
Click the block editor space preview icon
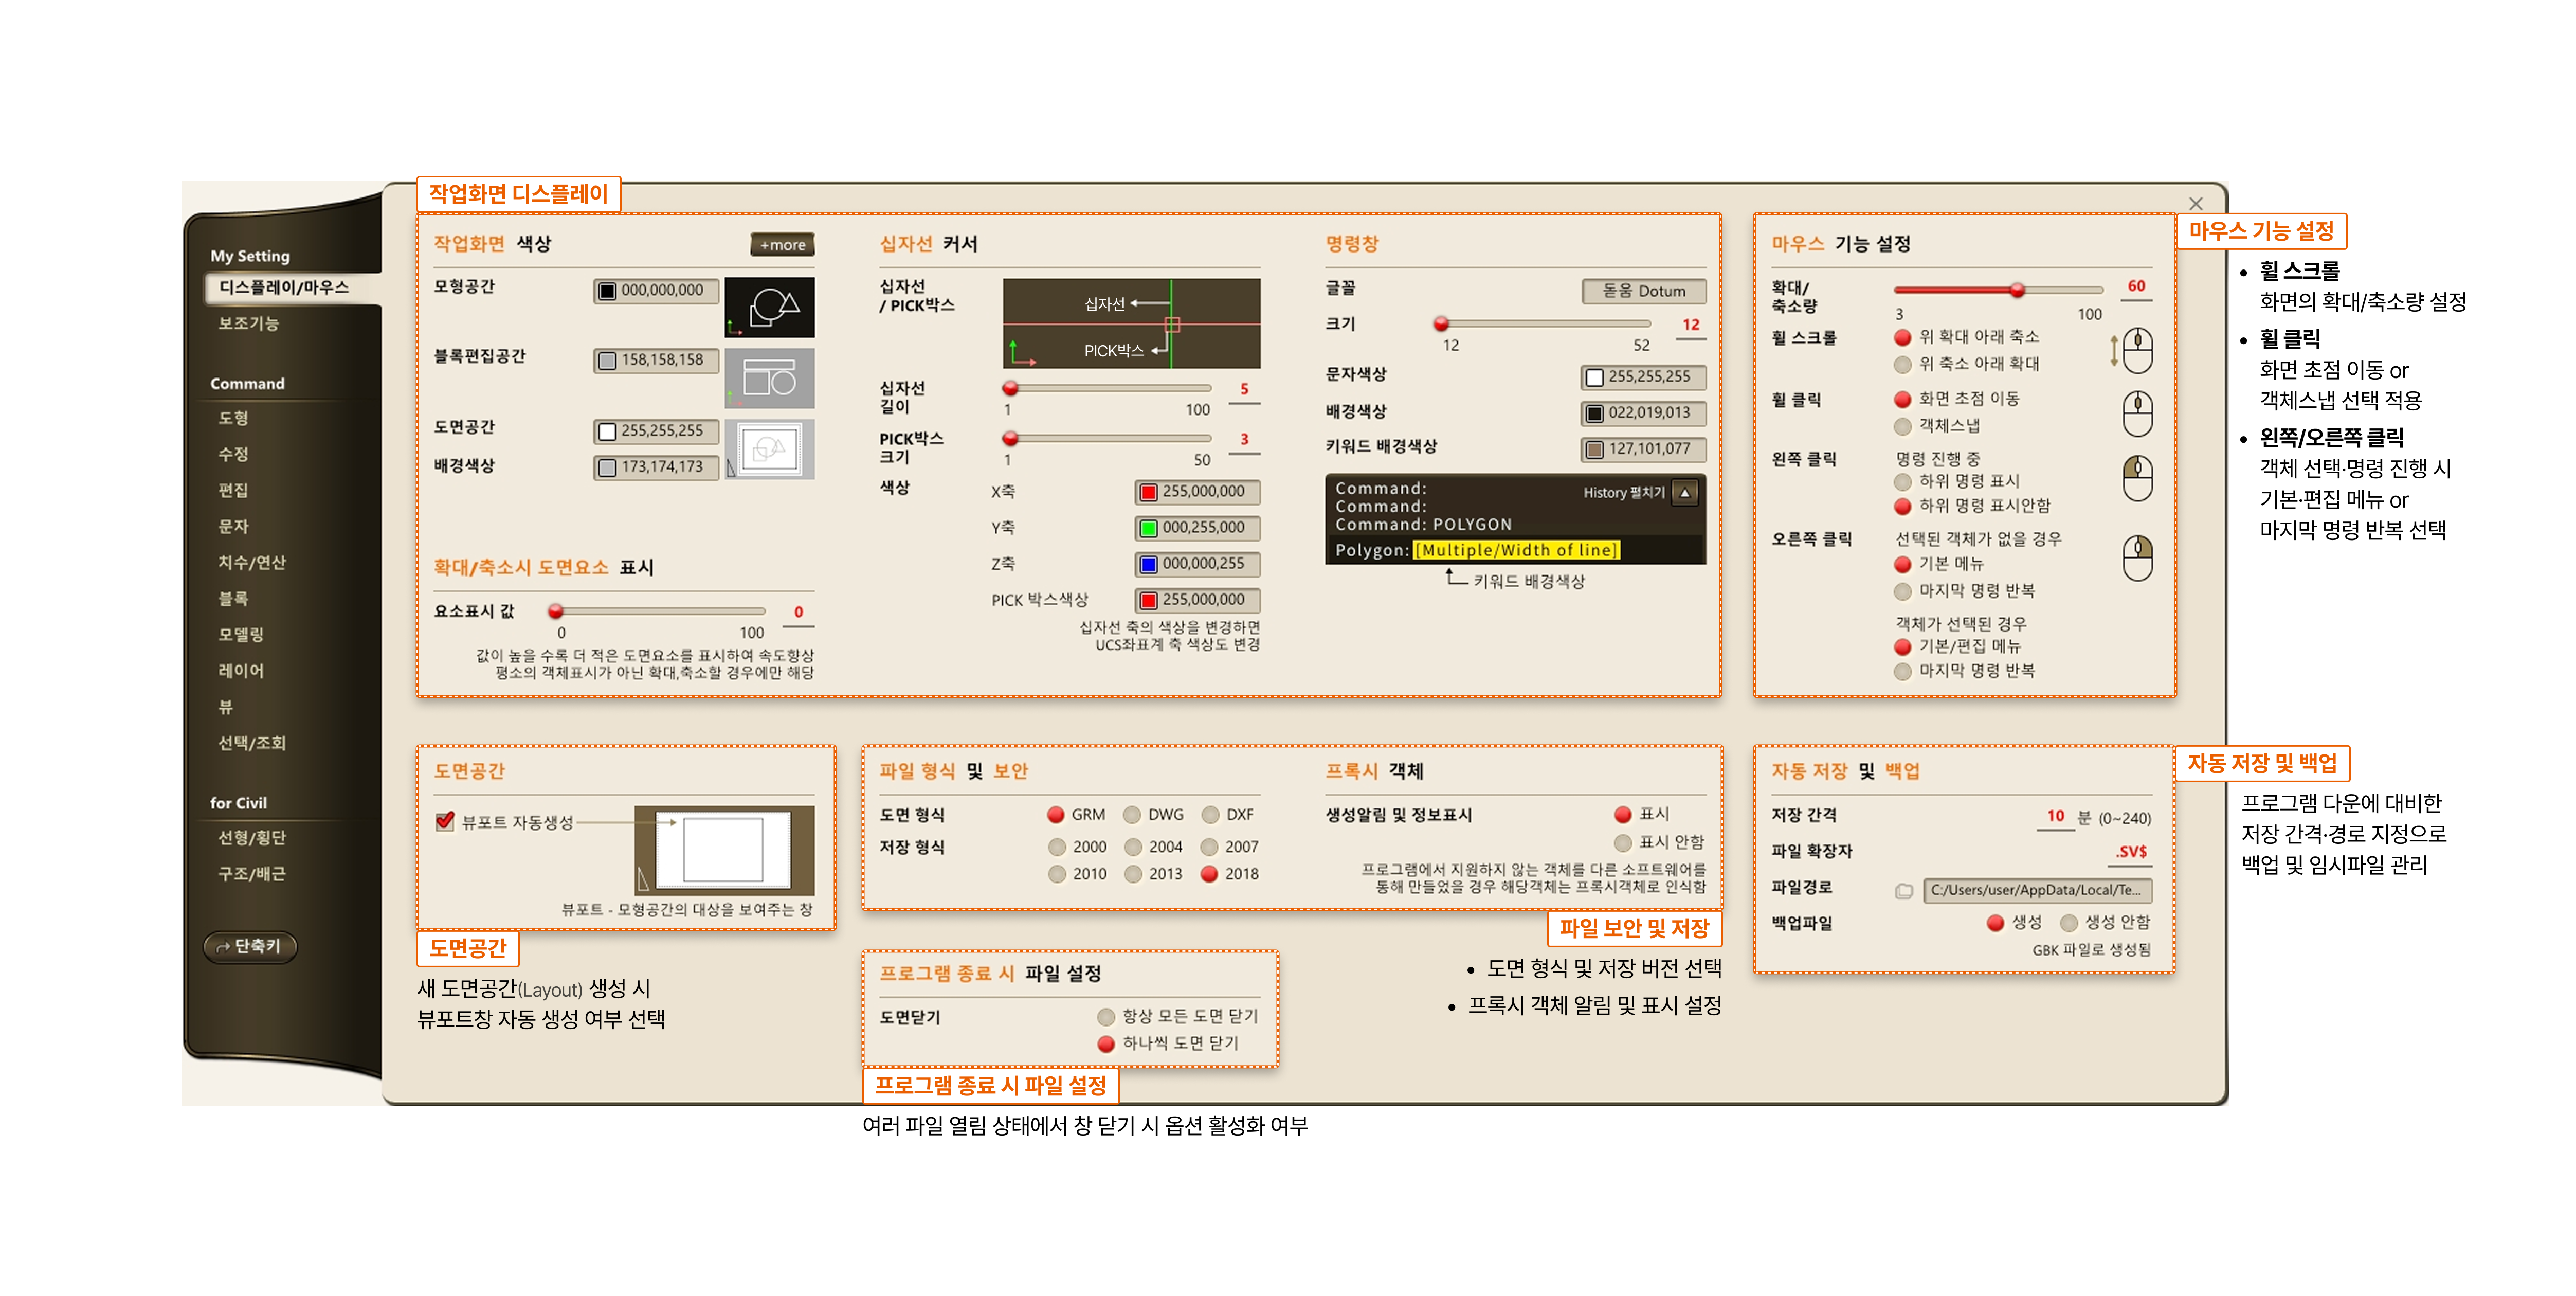click(769, 378)
